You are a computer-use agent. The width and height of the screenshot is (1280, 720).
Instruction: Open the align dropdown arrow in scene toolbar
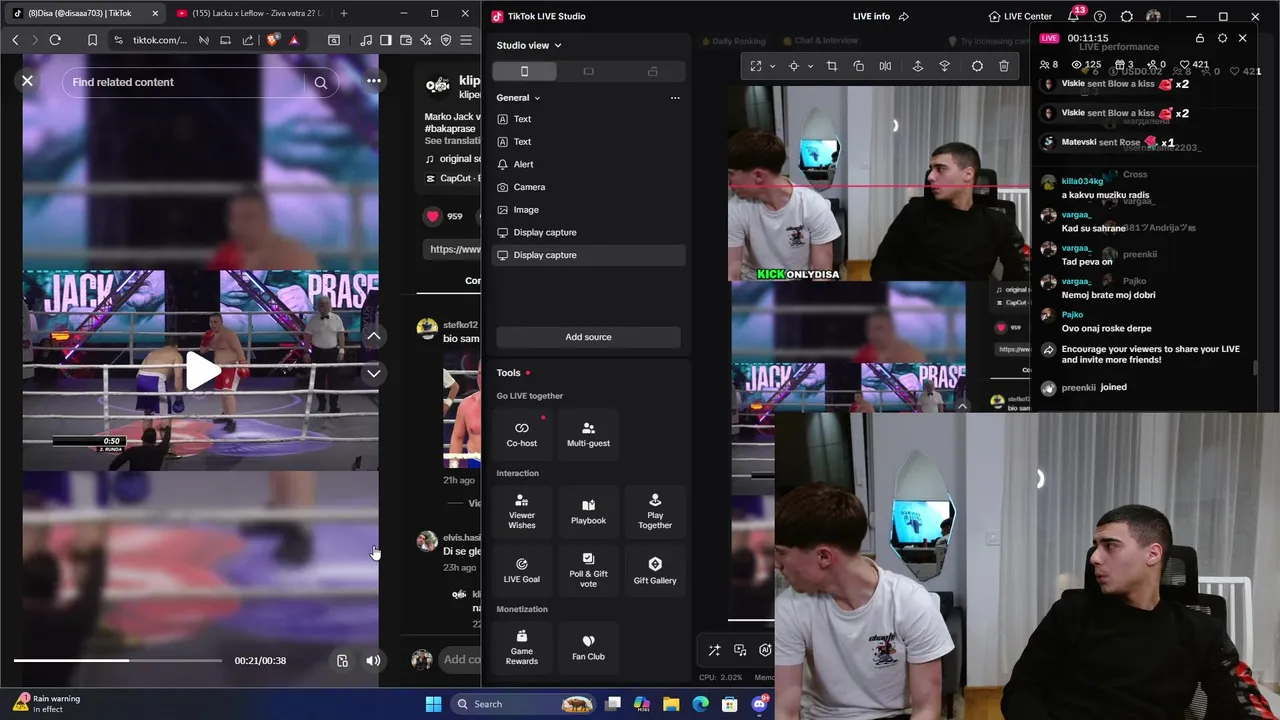pyautogui.click(x=809, y=67)
